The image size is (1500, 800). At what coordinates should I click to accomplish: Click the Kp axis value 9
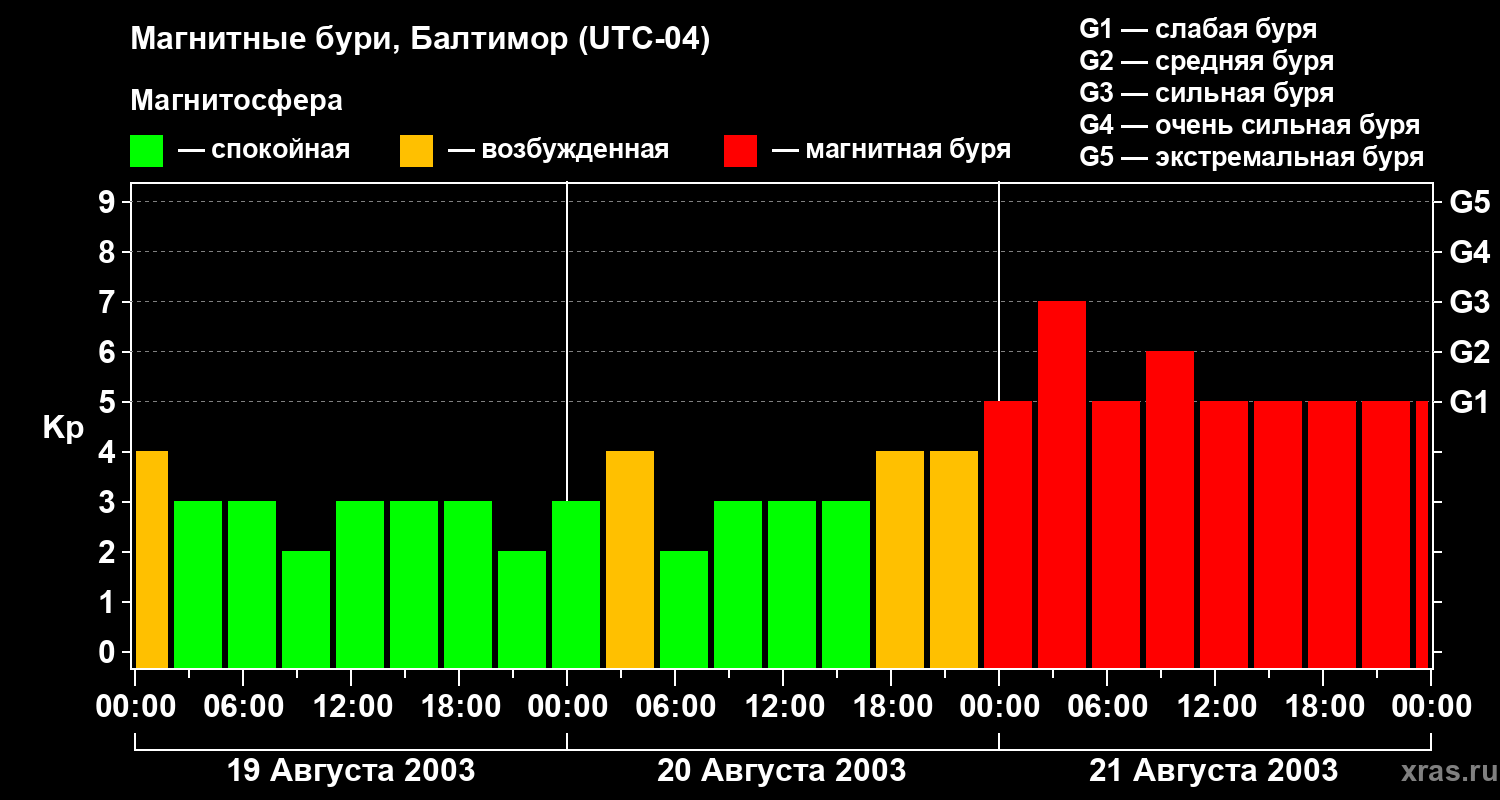pyautogui.click(x=109, y=202)
